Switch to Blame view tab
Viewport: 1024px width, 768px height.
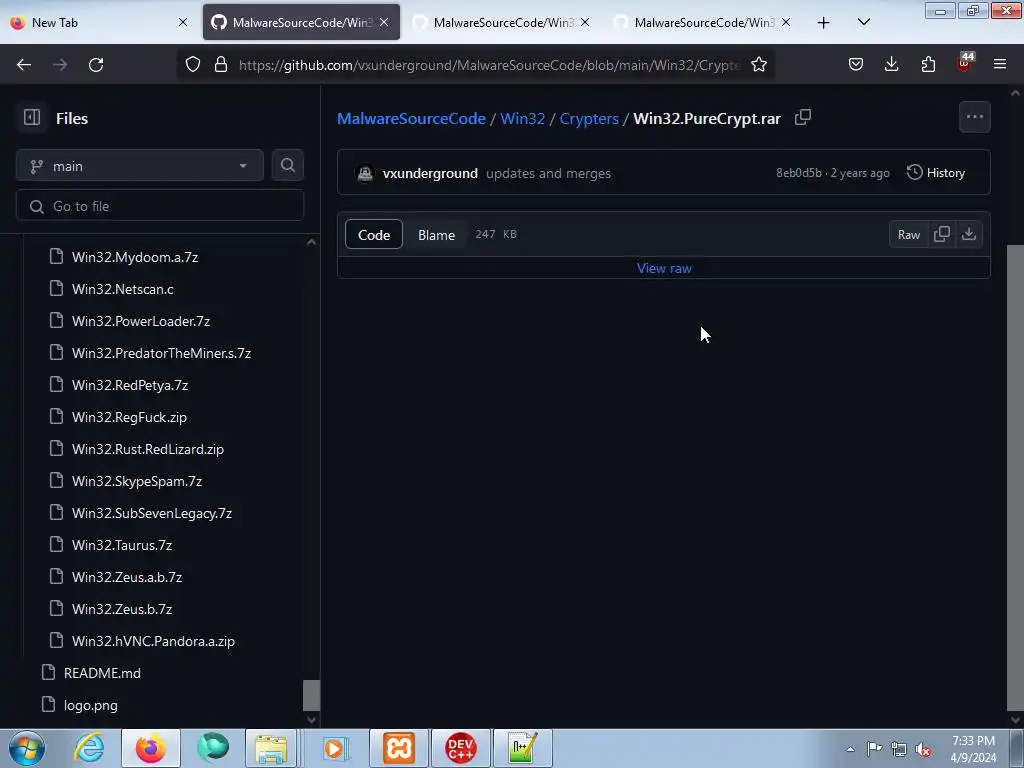click(x=436, y=234)
